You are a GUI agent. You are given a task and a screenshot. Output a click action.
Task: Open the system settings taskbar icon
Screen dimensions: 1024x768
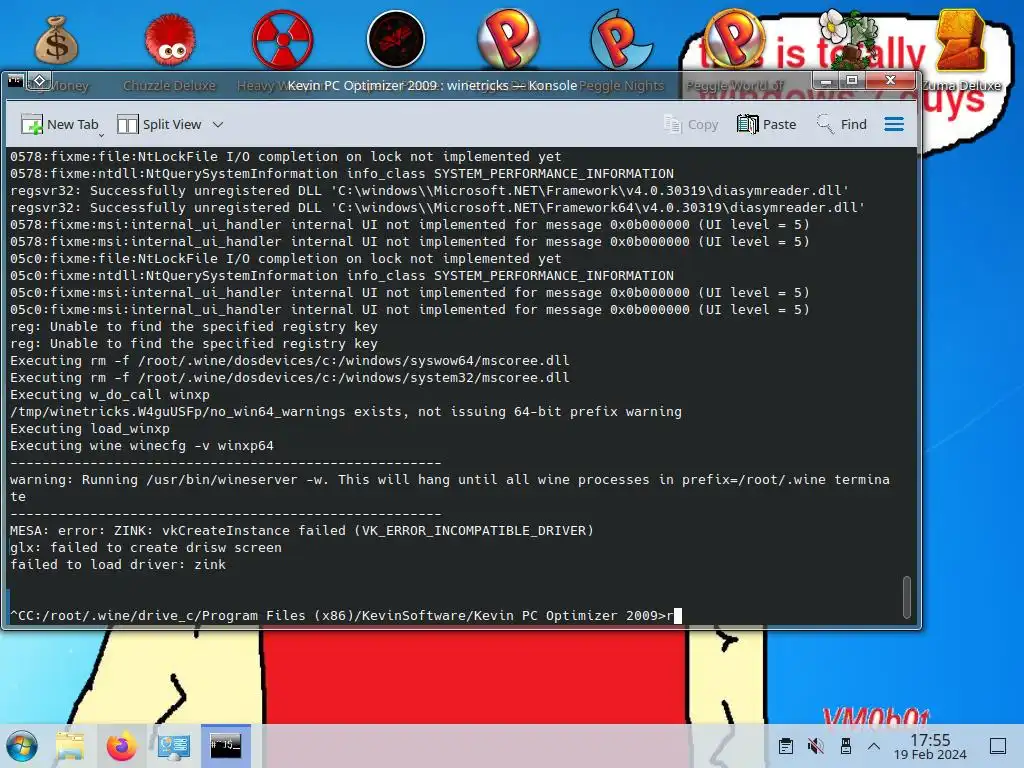tap(174, 746)
